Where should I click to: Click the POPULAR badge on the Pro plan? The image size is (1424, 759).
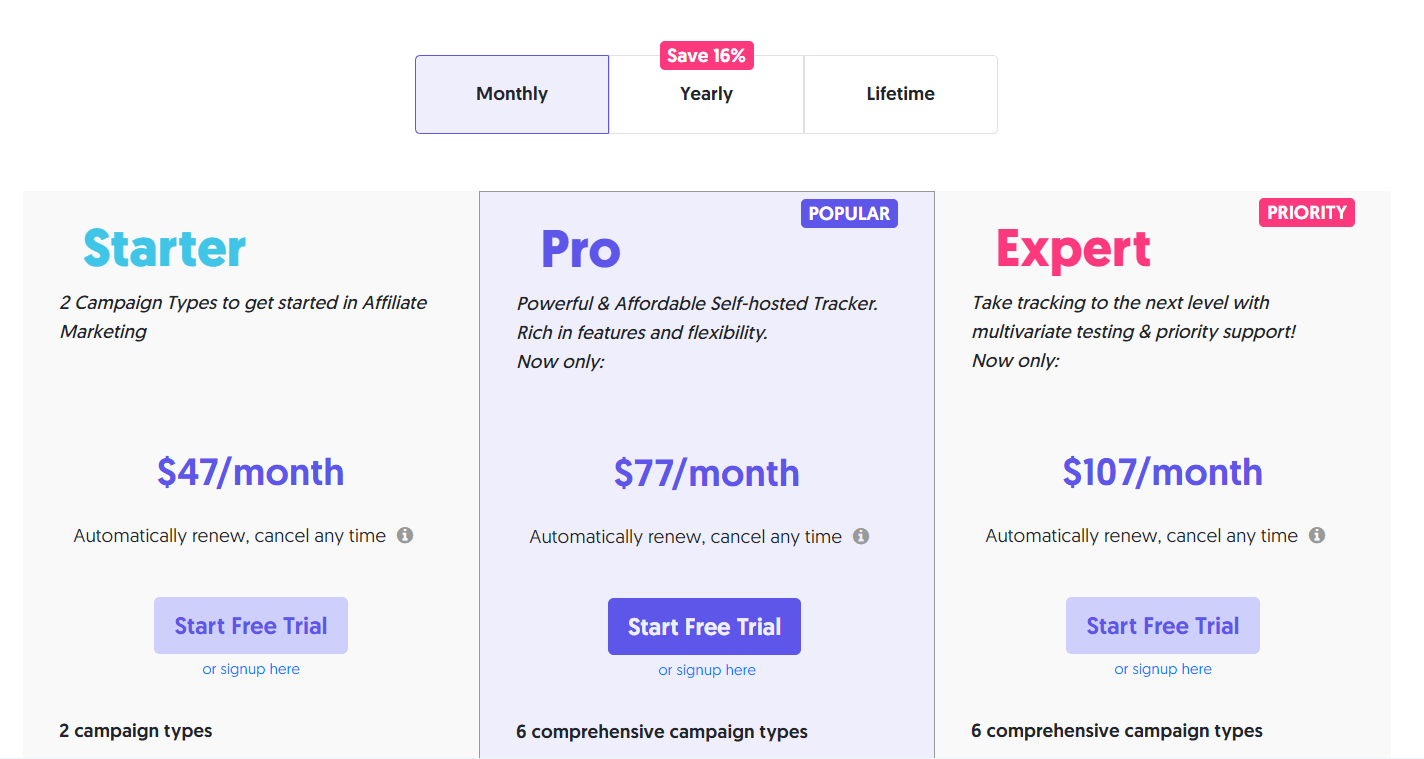[x=849, y=213]
